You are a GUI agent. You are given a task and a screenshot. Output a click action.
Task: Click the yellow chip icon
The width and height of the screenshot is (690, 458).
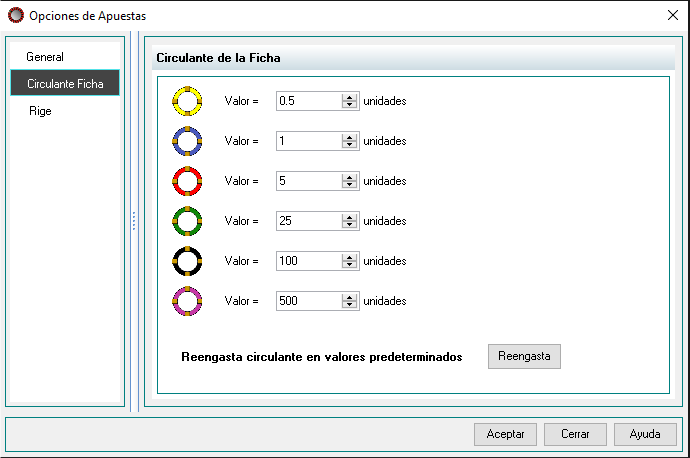pos(187,101)
